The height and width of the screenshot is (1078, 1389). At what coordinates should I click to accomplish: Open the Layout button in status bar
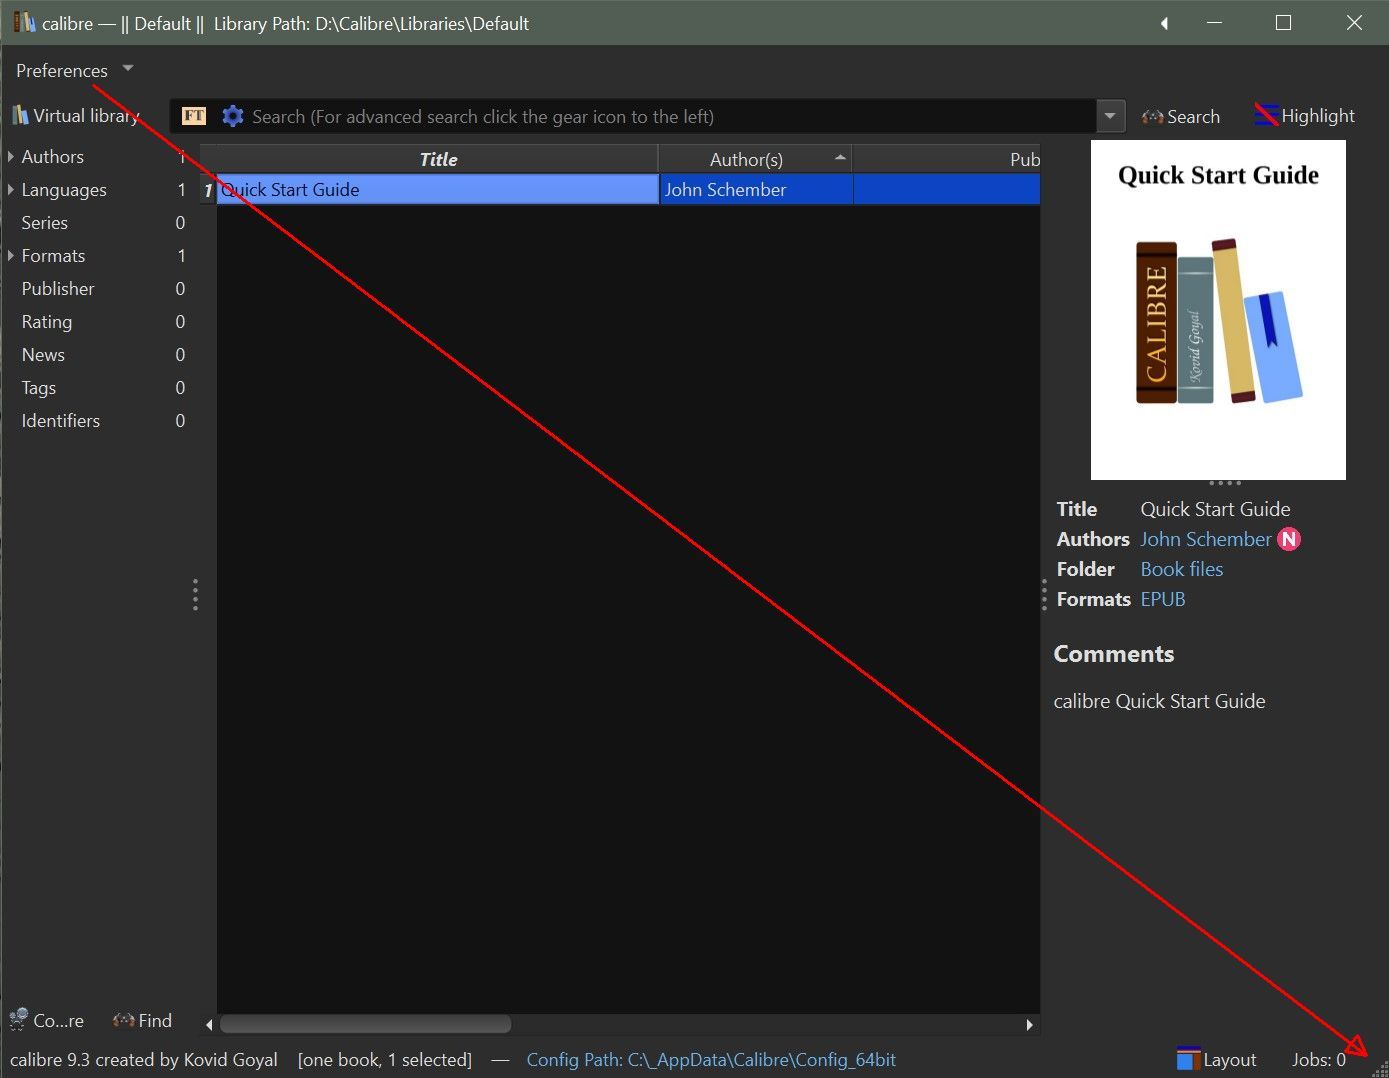click(1217, 1060)
